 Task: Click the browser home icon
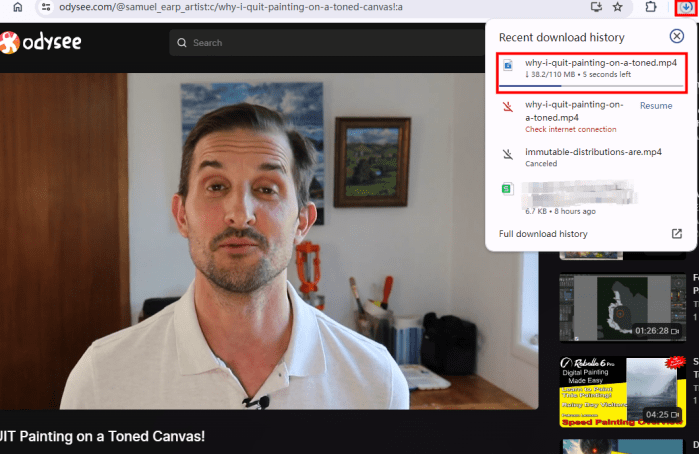coord(17,7)
